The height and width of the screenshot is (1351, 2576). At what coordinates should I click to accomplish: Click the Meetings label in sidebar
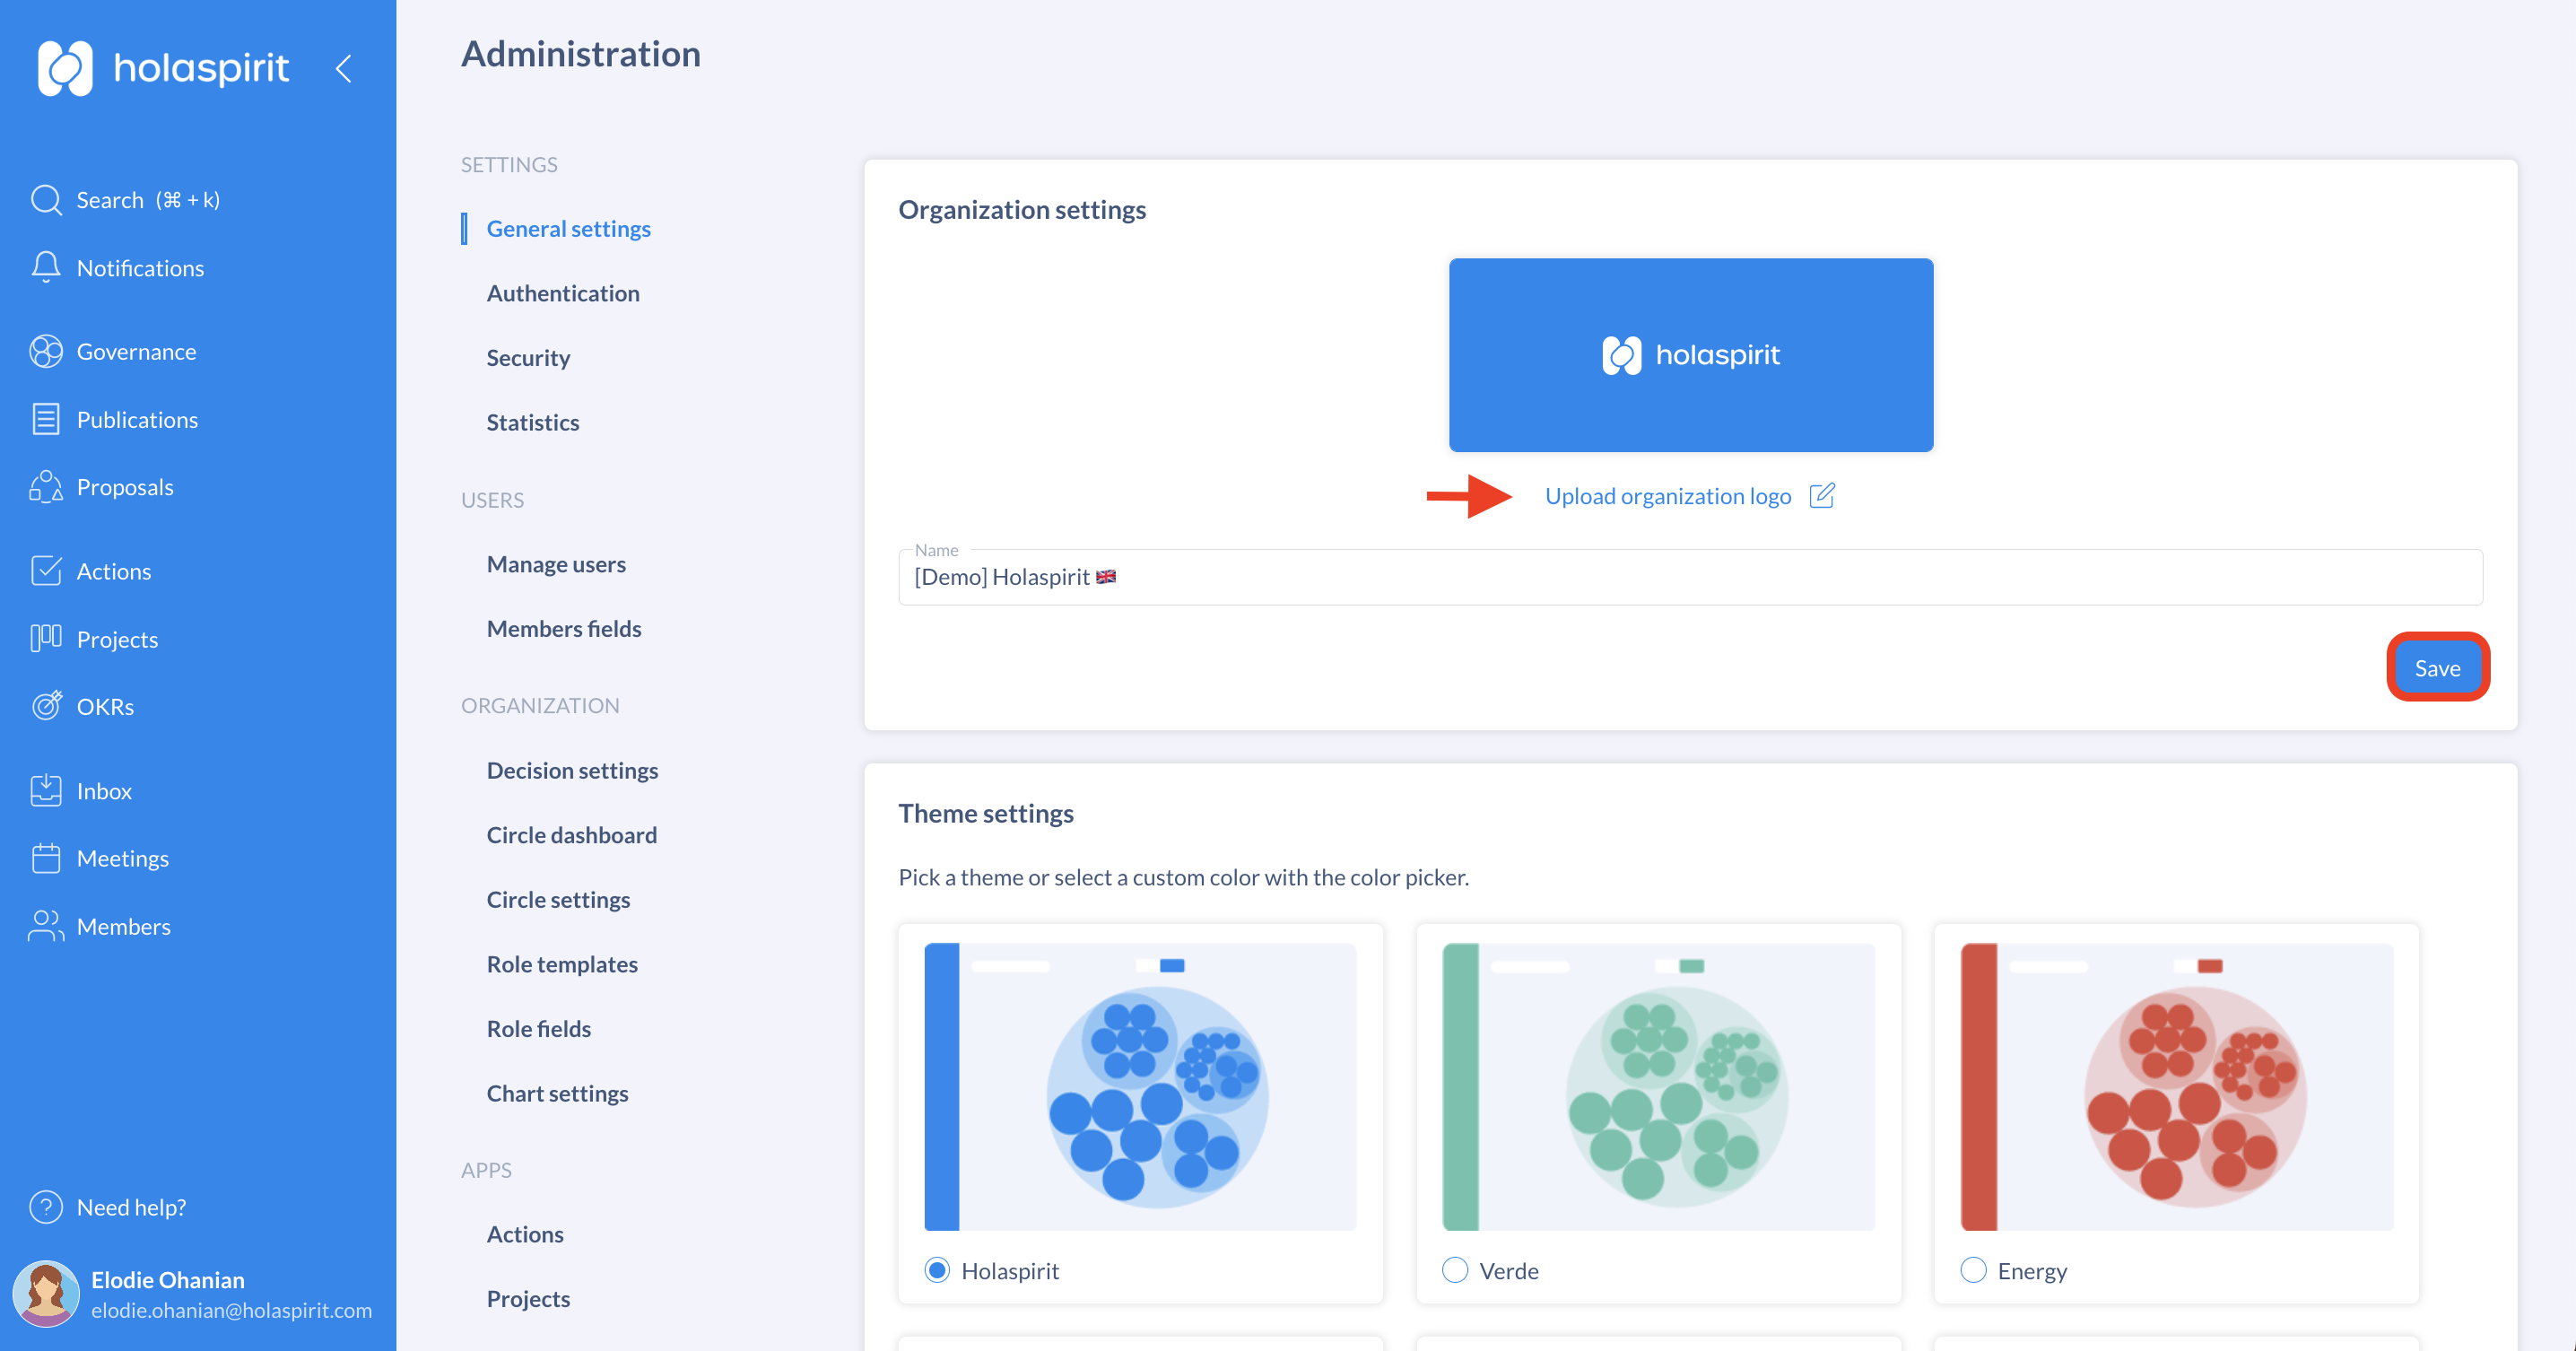coord(122,858)
